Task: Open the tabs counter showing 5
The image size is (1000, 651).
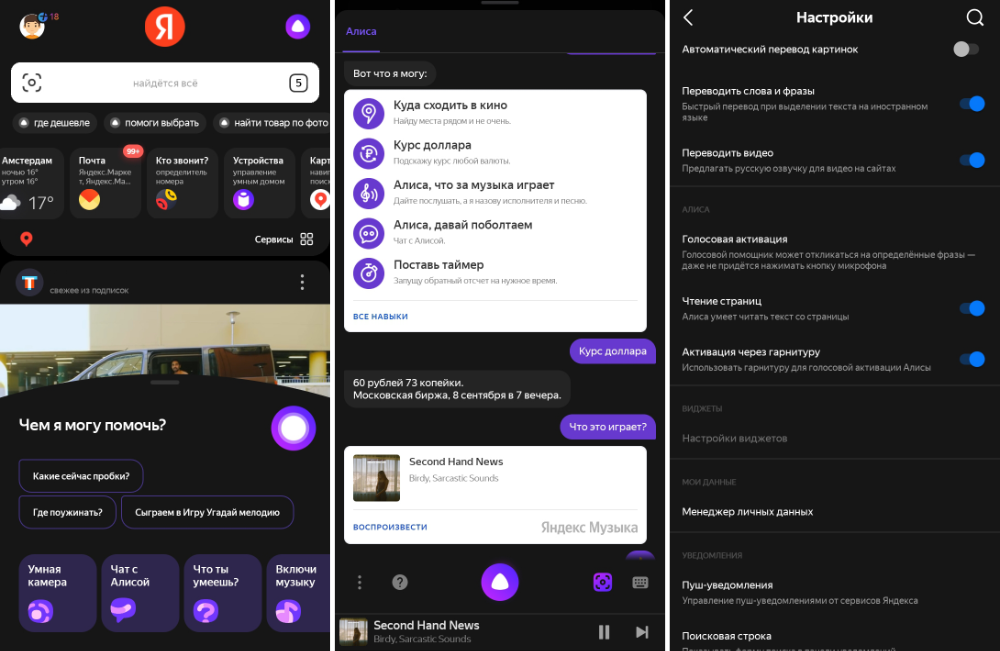Action: [298, 83]
